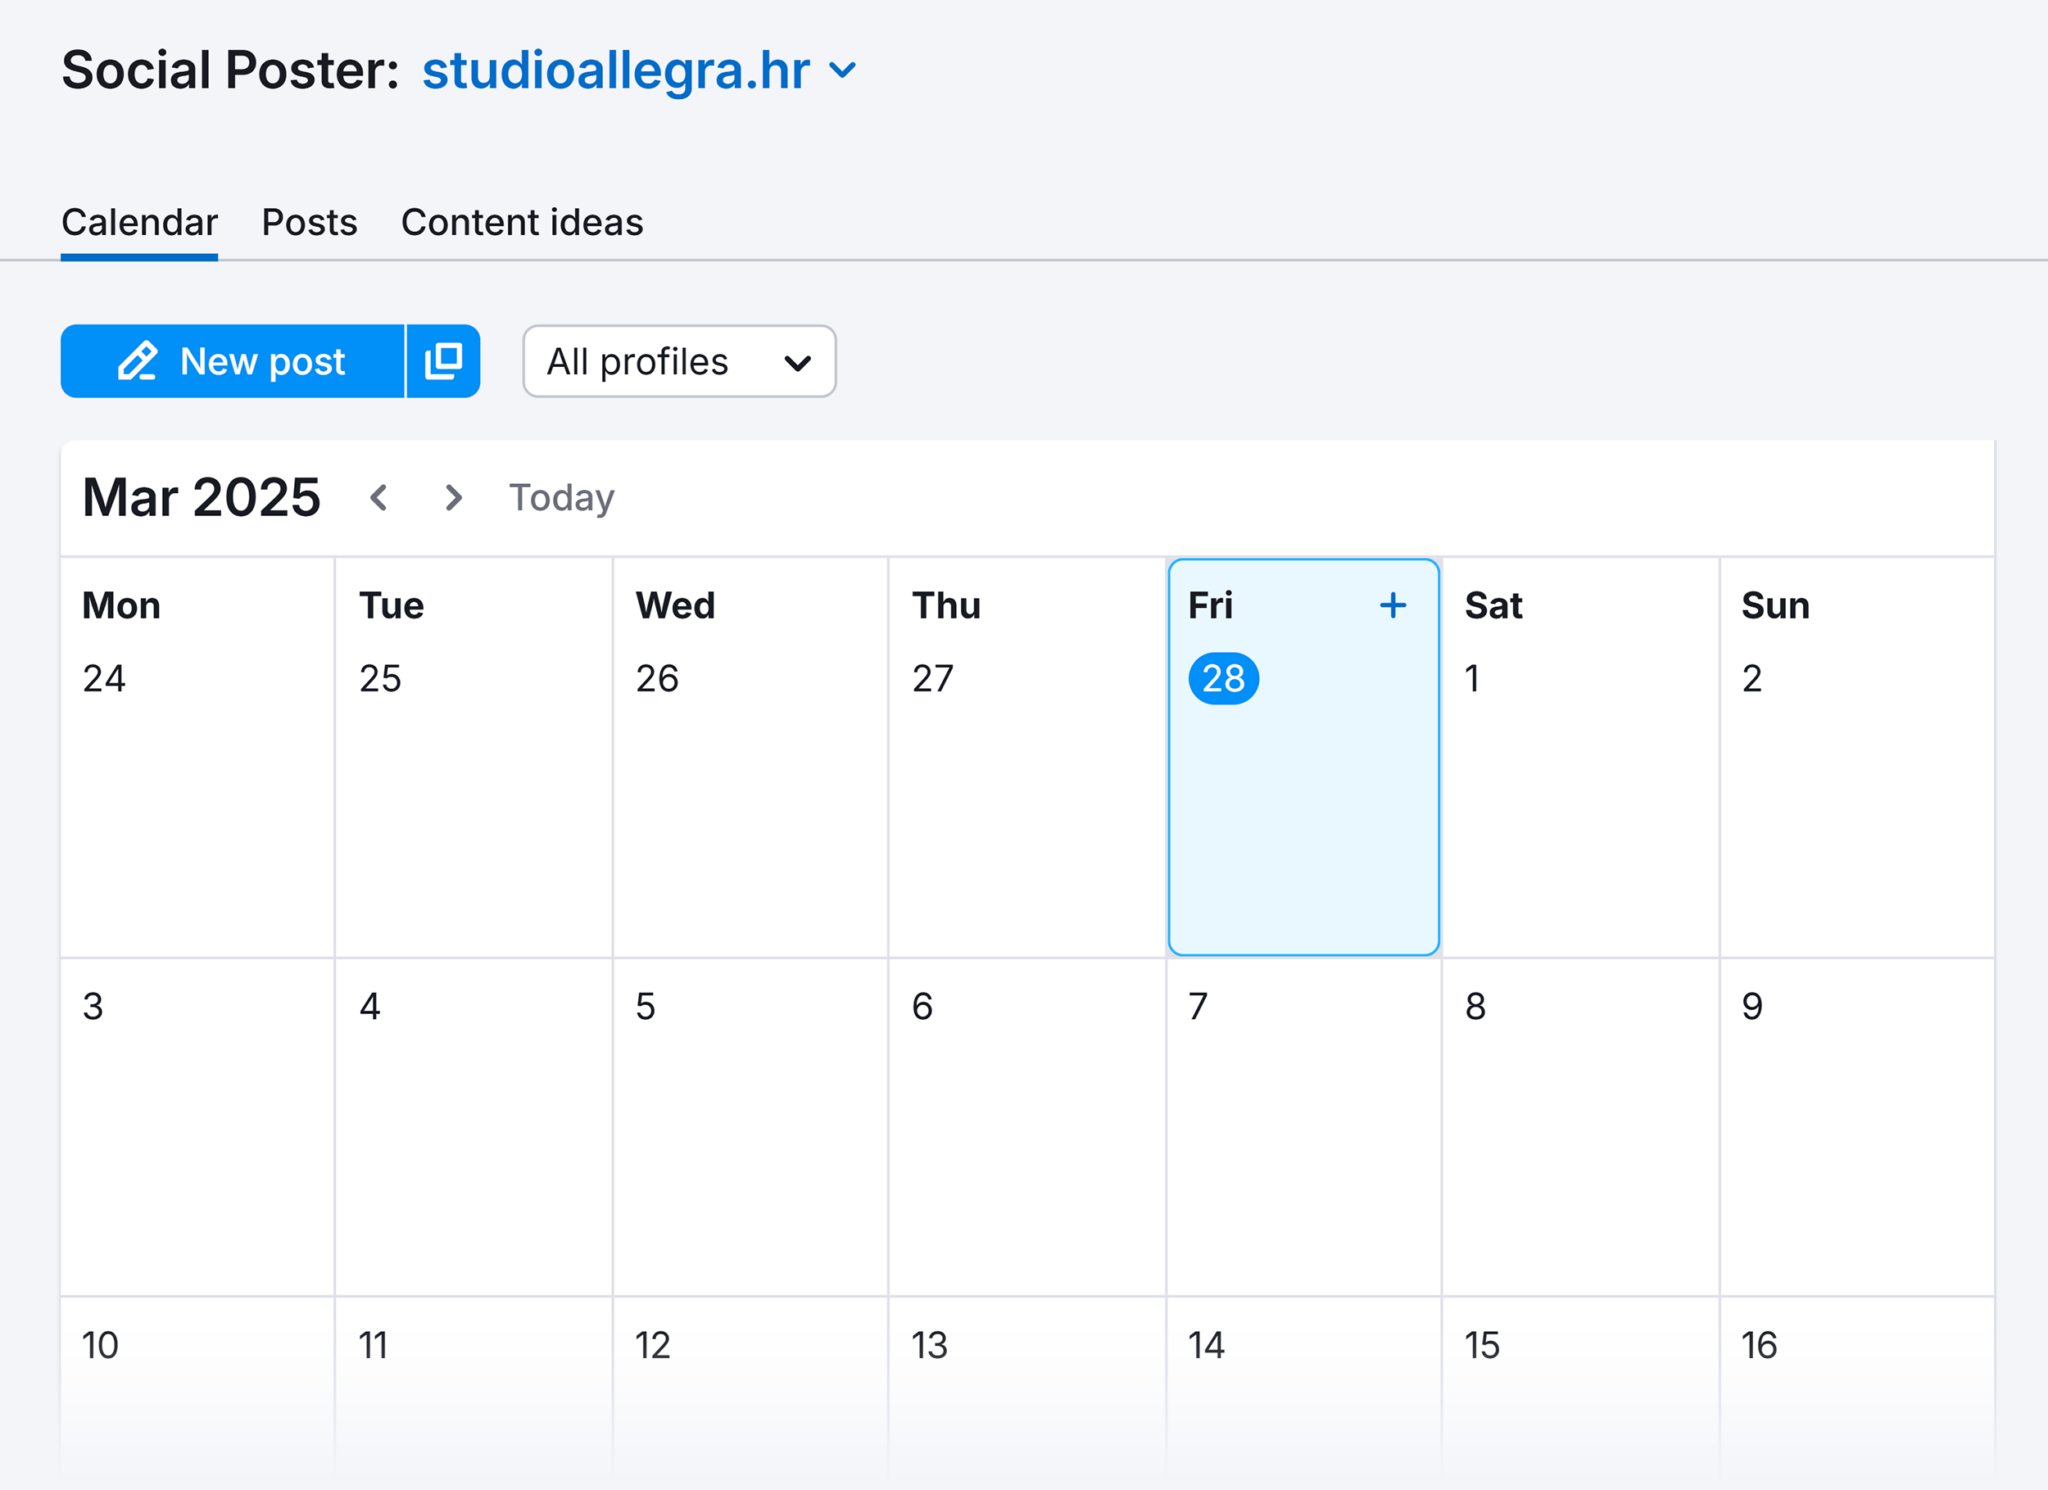The height and width of the screenshot is (1490, 2048).
Task: Choose the day cell numbered 5
Action: [x=750, y=1127]
